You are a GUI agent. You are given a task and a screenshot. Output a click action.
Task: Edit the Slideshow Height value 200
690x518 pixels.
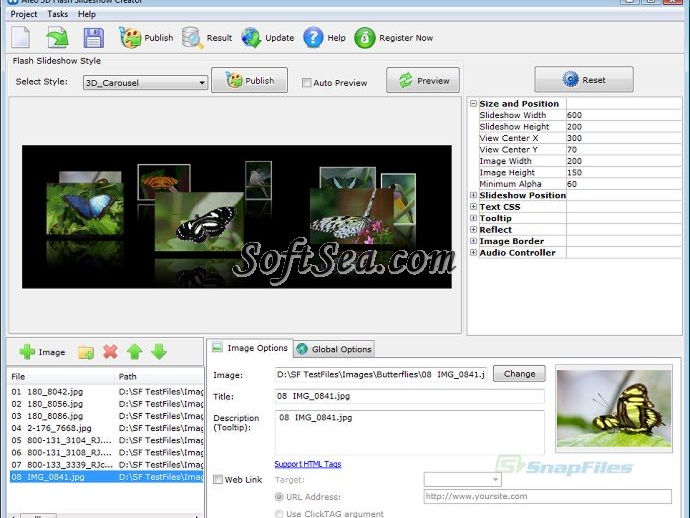click(624, 126)
